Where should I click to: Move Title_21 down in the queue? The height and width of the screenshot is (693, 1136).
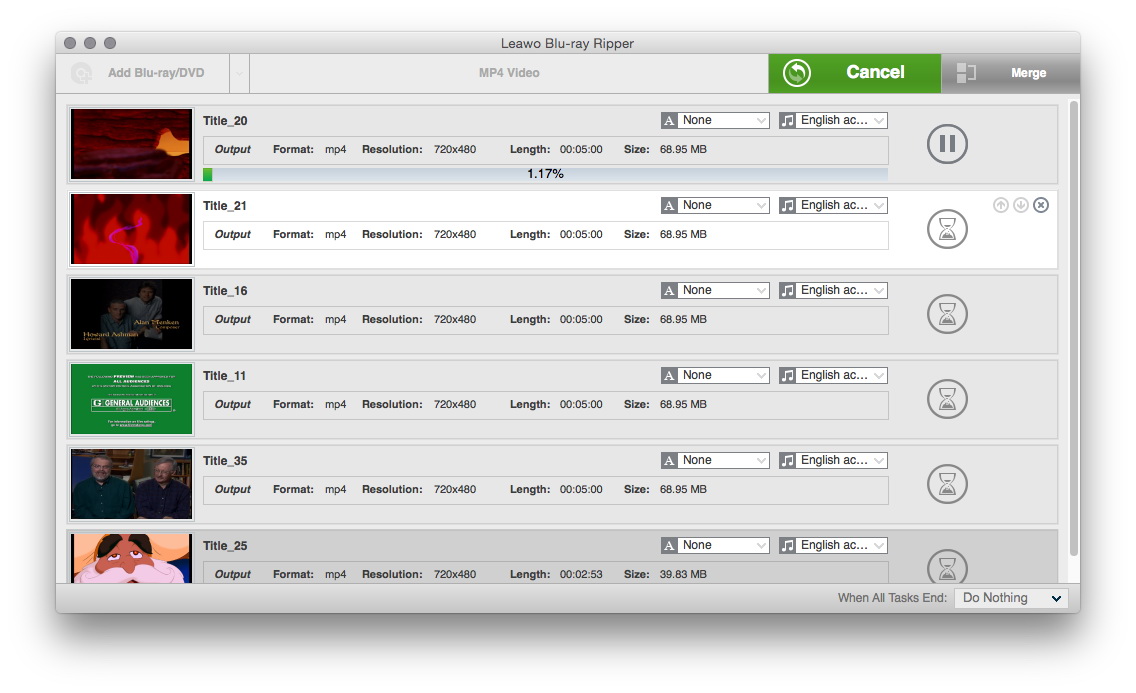coord(1020,205)
